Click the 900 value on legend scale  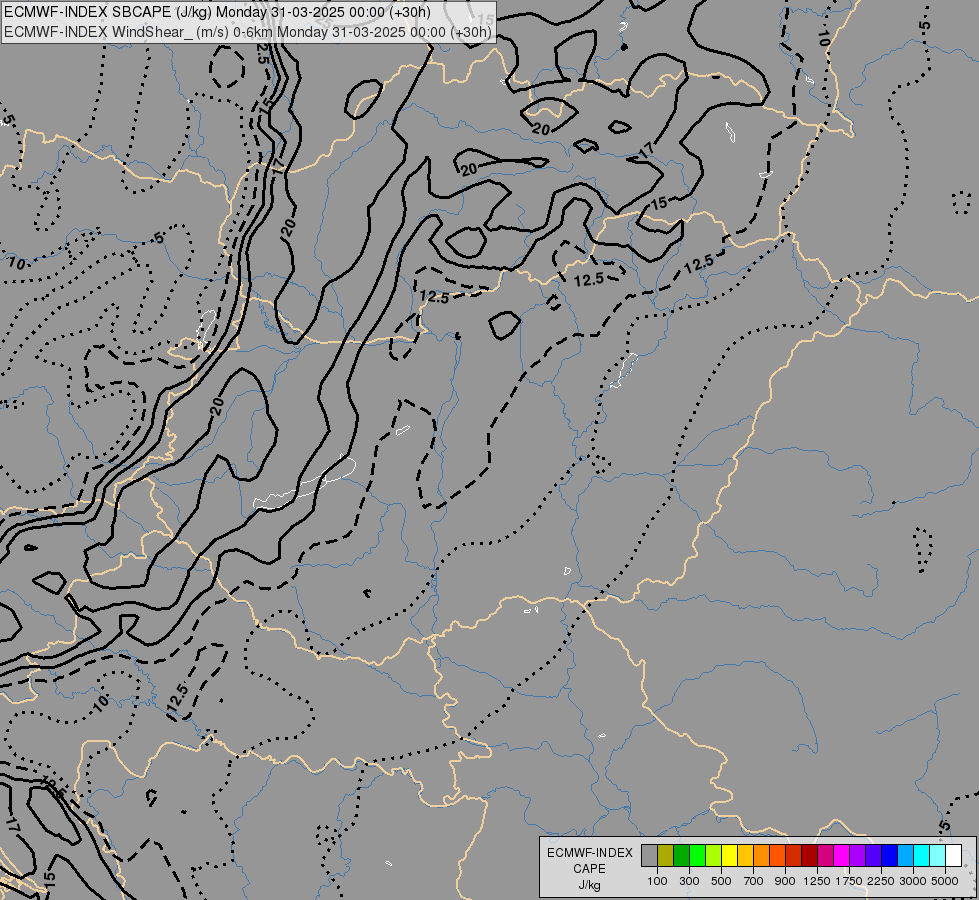[x=785, y=881]
